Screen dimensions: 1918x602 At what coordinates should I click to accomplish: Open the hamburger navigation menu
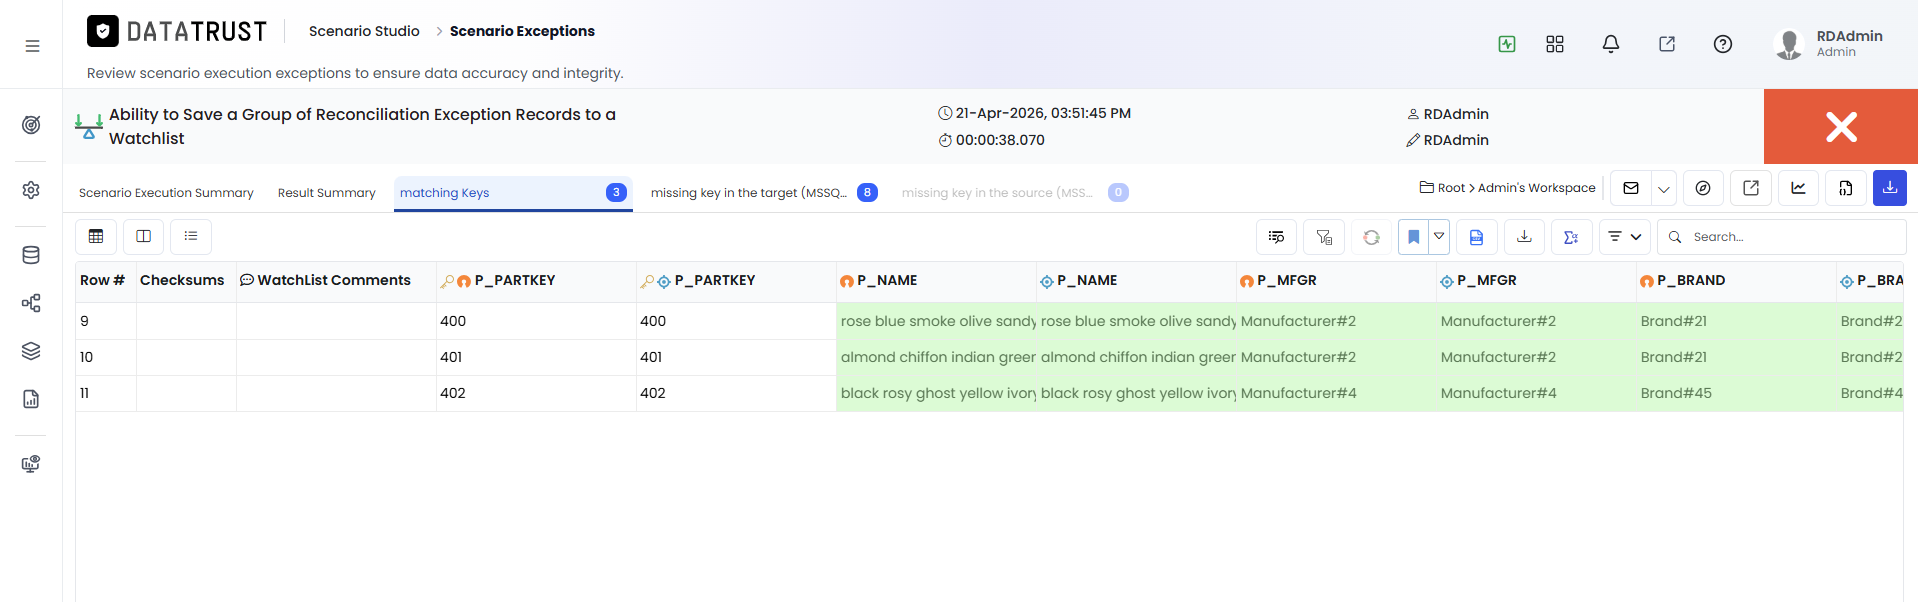pos(32,46)
